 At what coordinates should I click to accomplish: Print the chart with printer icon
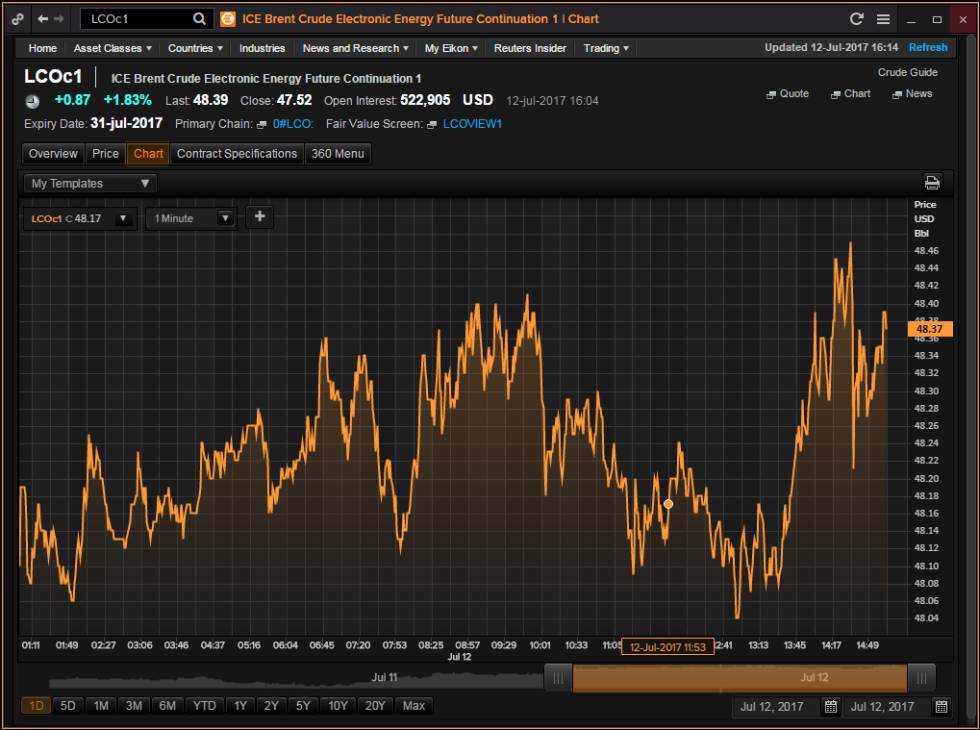[x=932, y=182]
